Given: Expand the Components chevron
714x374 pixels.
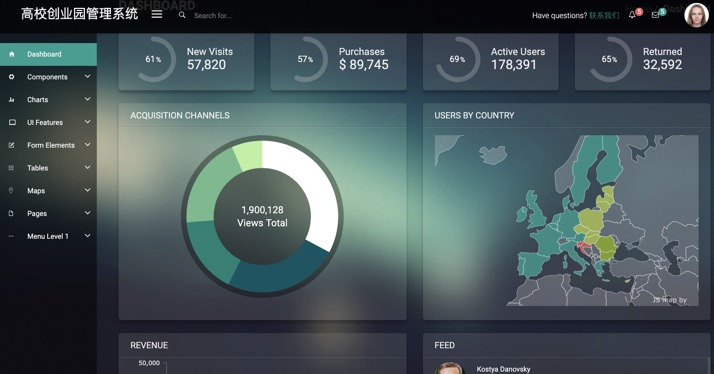Looking at the screenshot, I should coord(87,77).
